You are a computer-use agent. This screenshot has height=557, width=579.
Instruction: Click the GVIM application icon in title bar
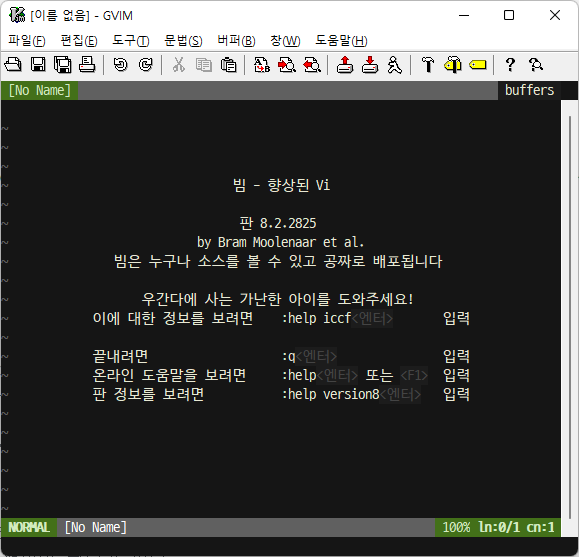[x=17, y=15]
